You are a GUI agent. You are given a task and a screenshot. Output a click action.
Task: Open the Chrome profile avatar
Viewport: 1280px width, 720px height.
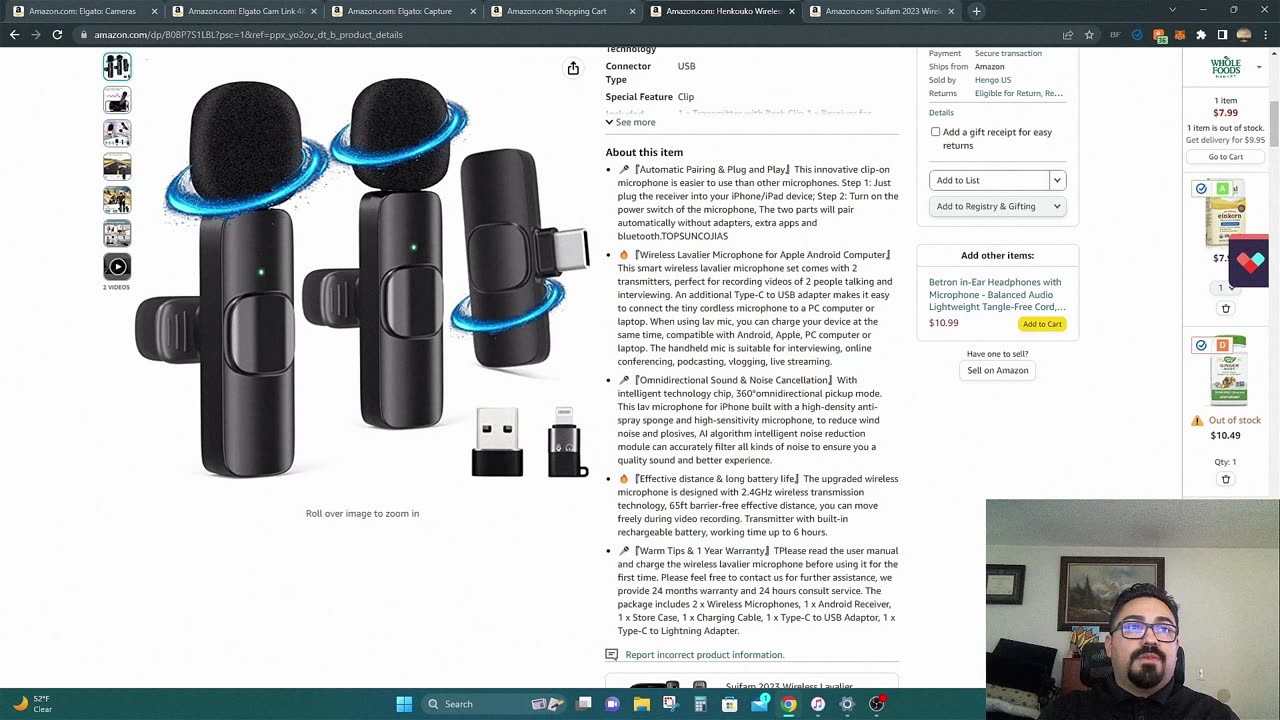(1244, 35)
